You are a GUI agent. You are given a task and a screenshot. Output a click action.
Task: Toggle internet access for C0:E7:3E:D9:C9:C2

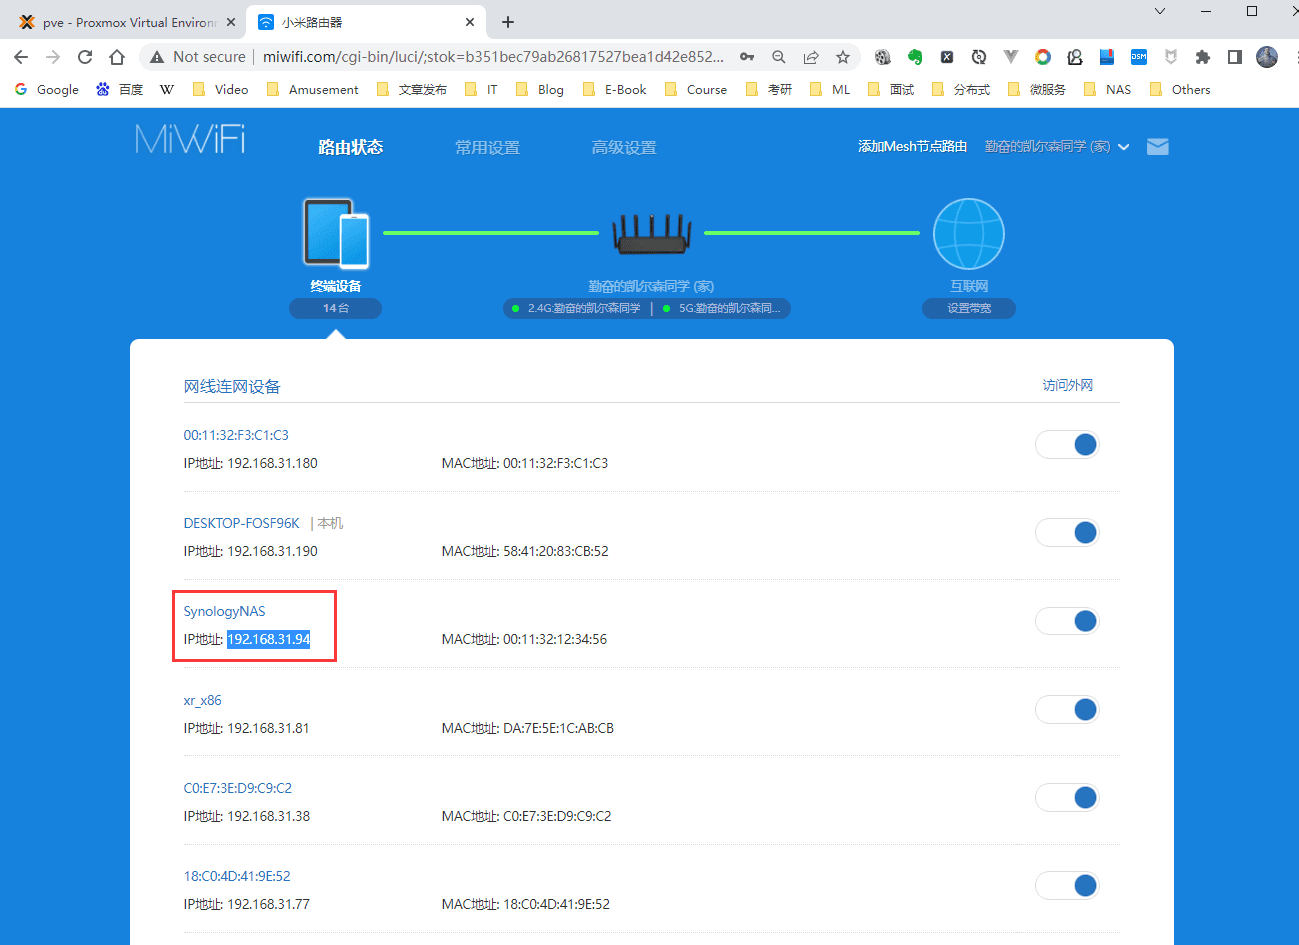1067,797
